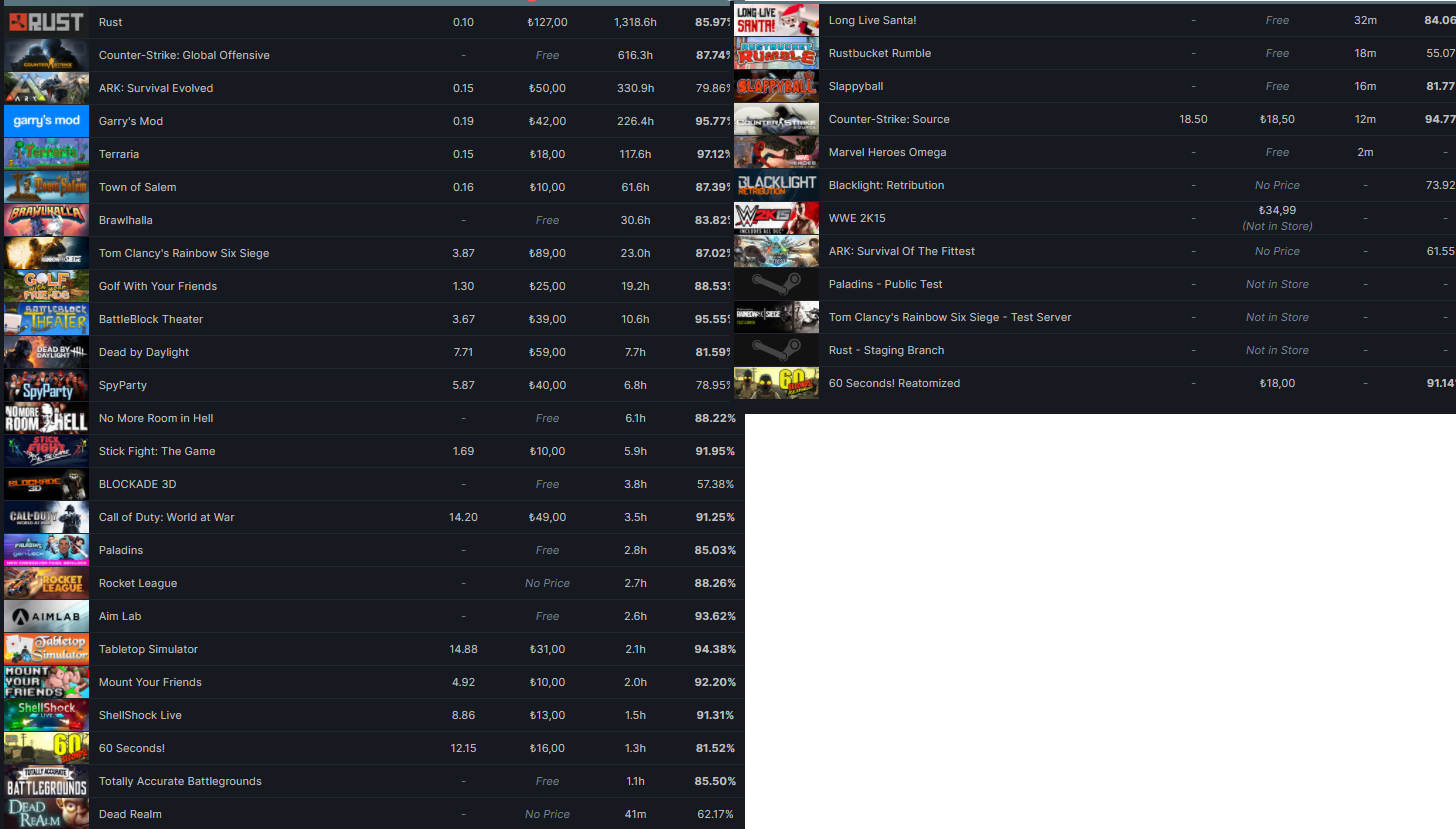This screenshot has width=1456, height=829.
Task: Open Counter-Strike: Global Offensive thumbnail image
Action: (46, 55)
